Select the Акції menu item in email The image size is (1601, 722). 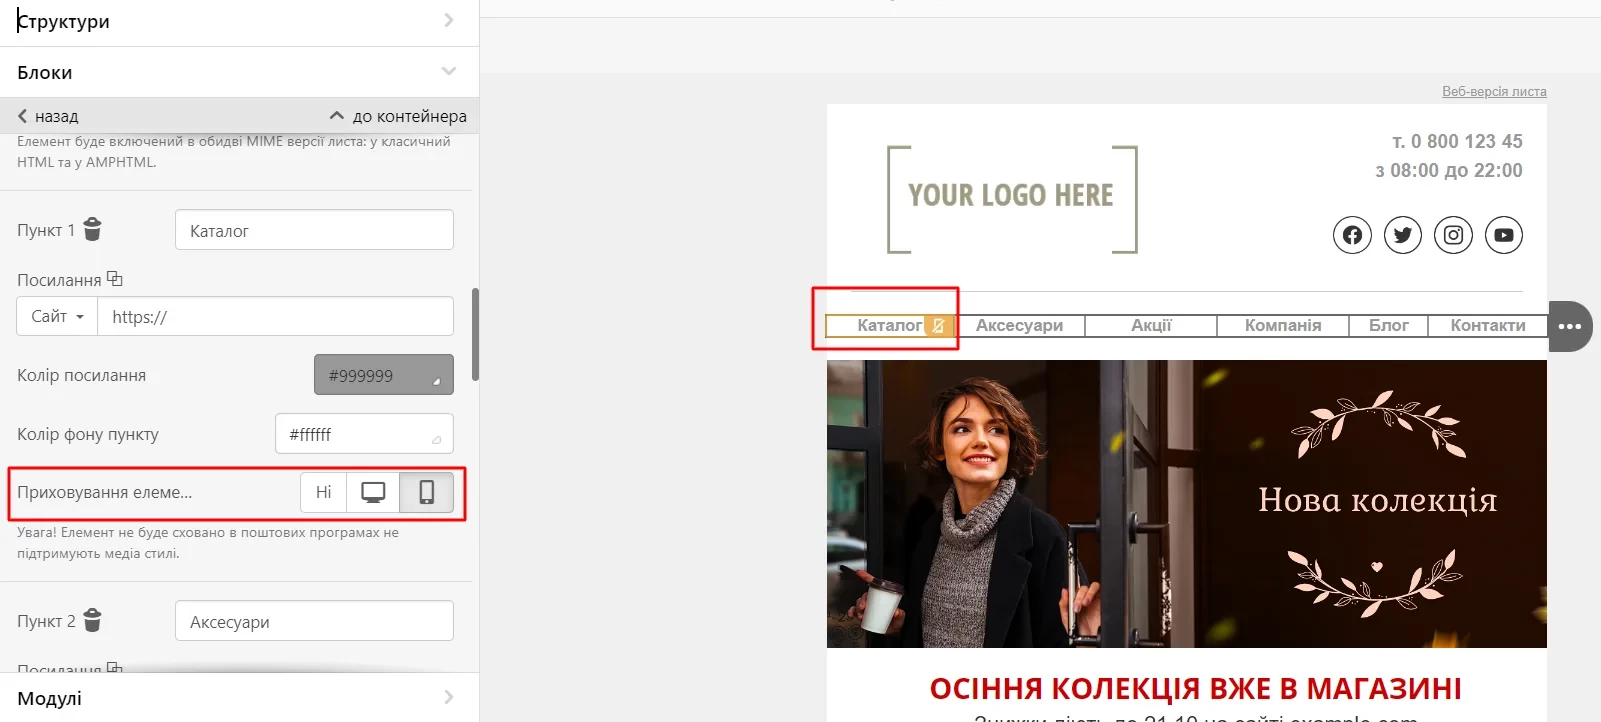pyautogui.click(x=1151, y=325)
